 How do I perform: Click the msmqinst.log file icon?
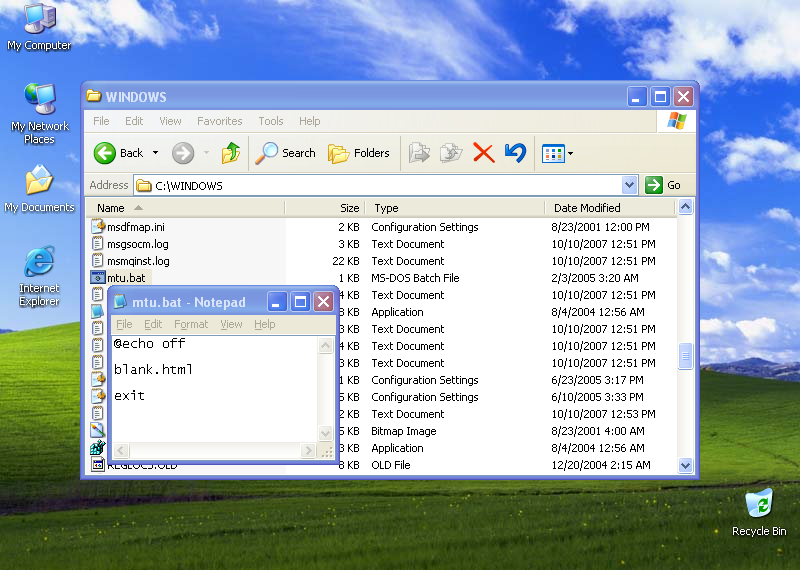click(97, 260)
